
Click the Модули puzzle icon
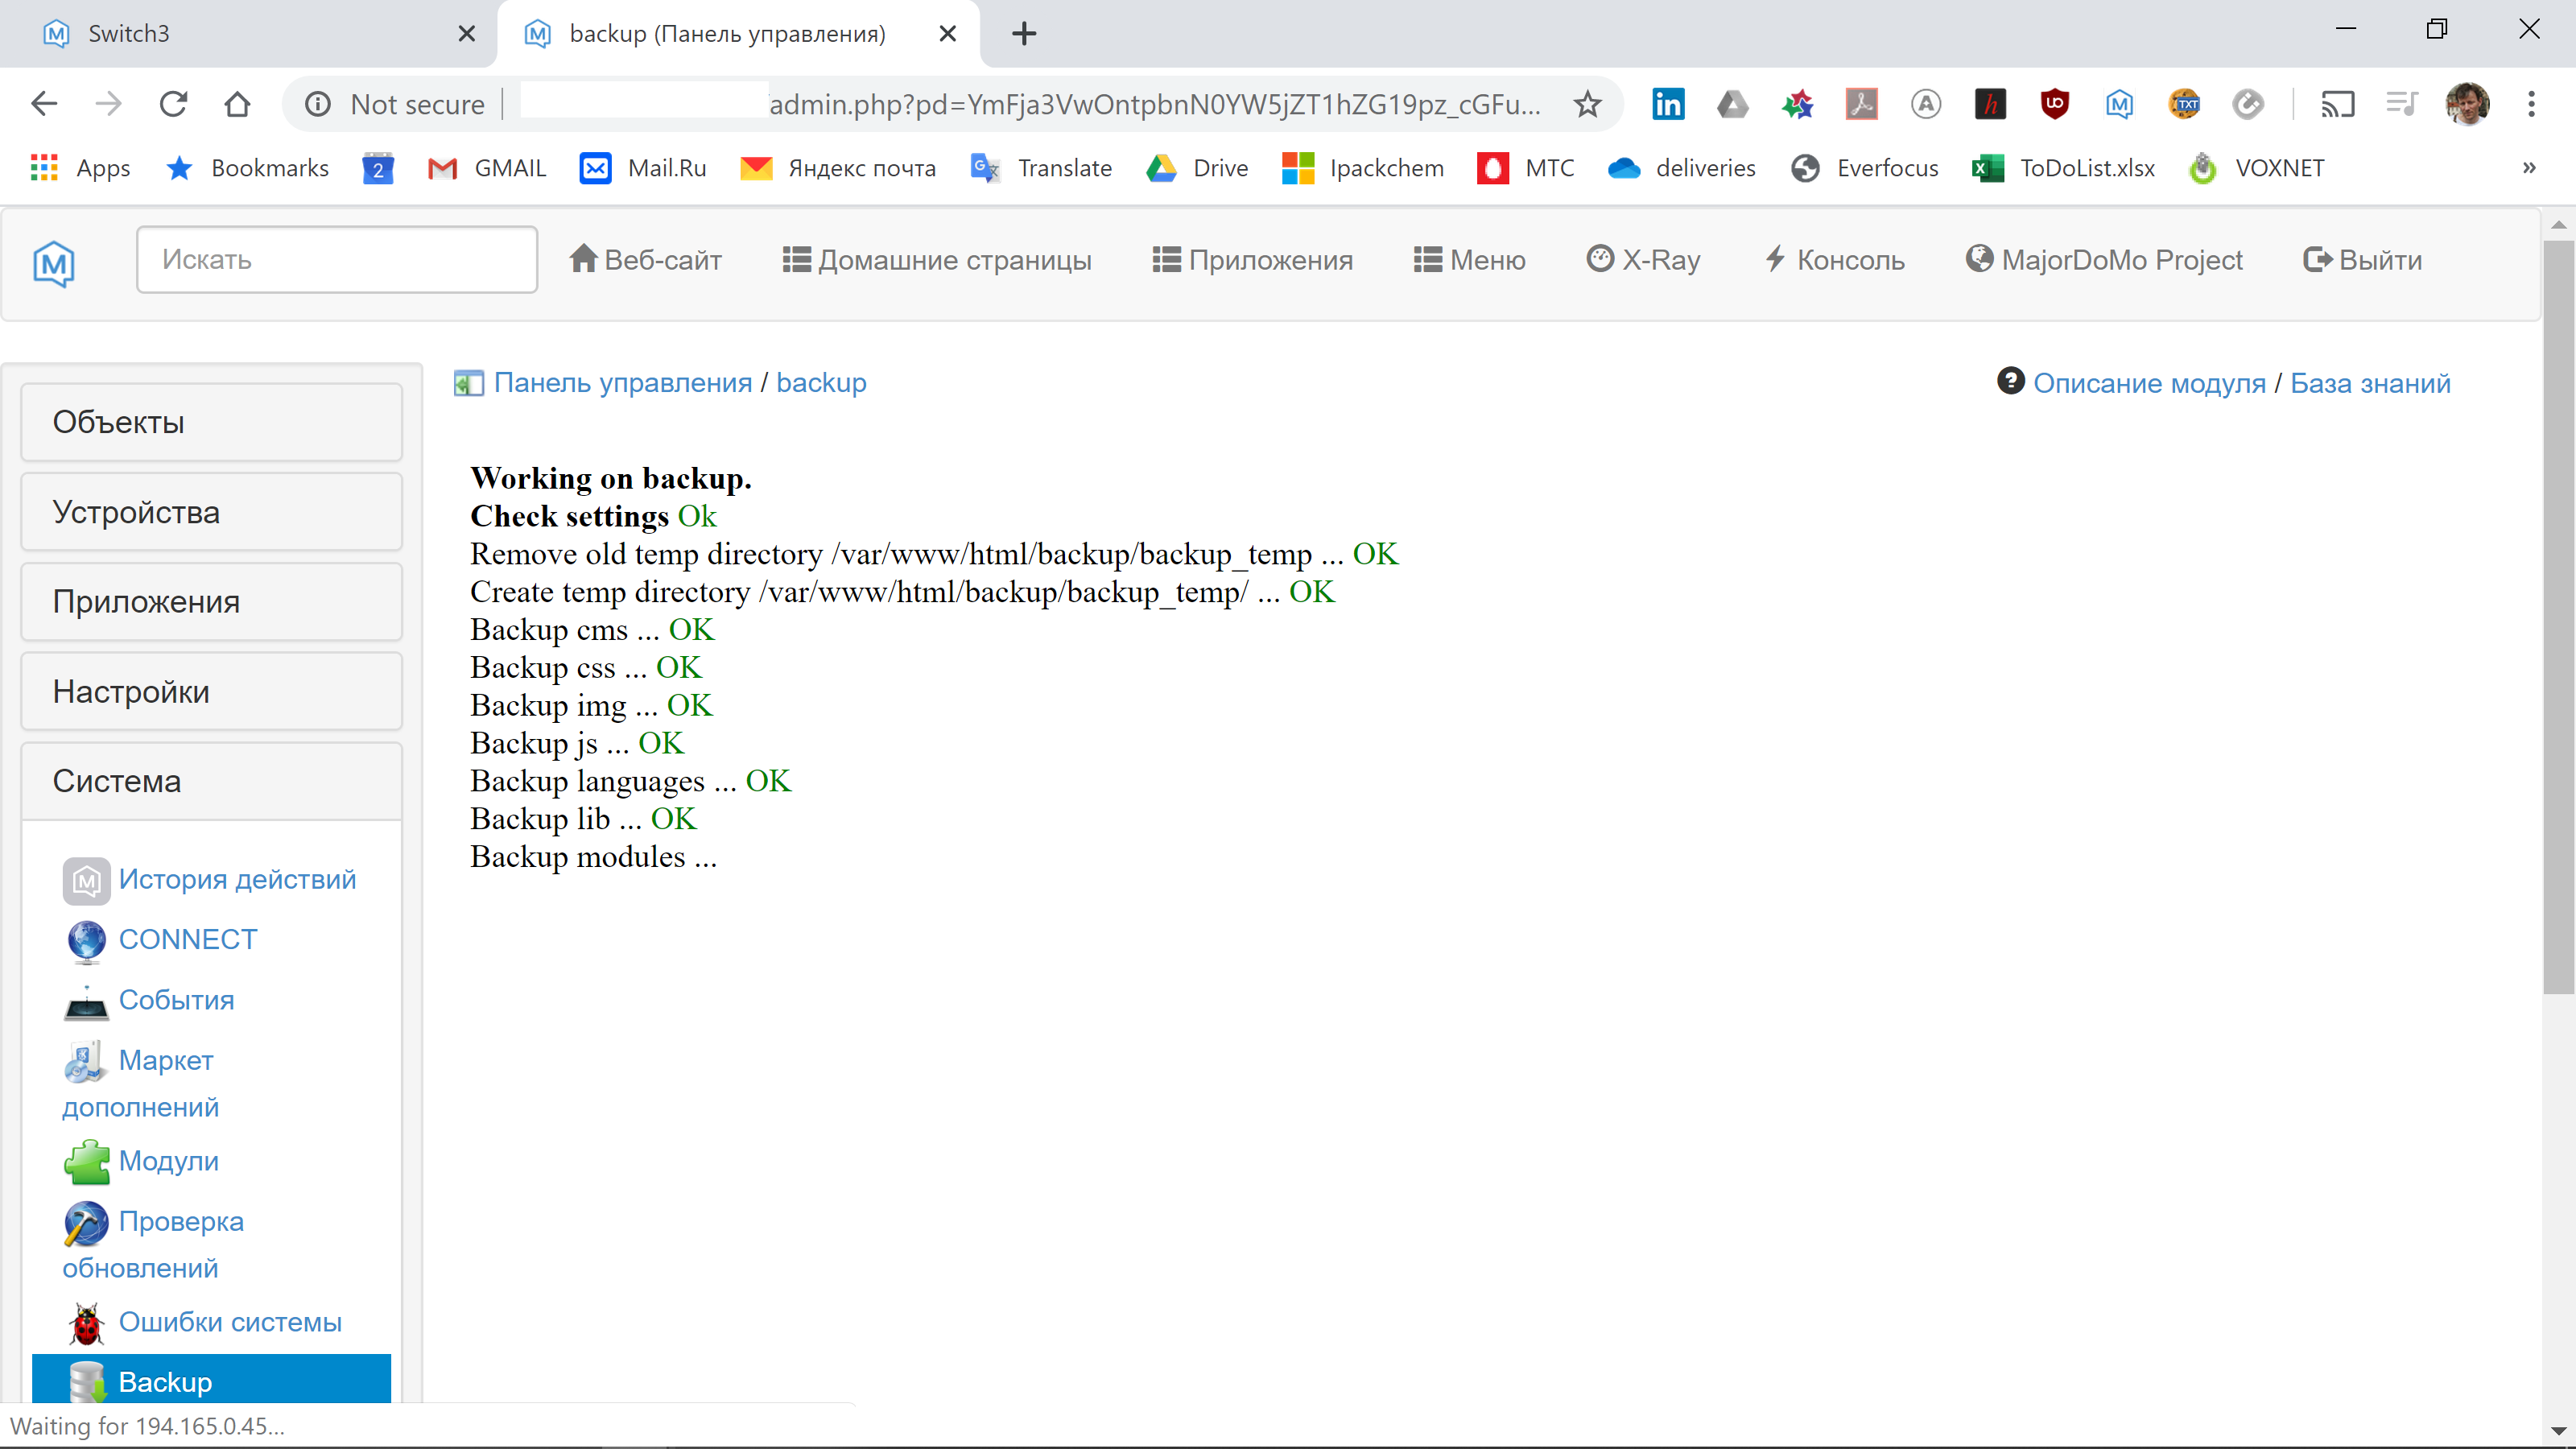pos(87,1161)
